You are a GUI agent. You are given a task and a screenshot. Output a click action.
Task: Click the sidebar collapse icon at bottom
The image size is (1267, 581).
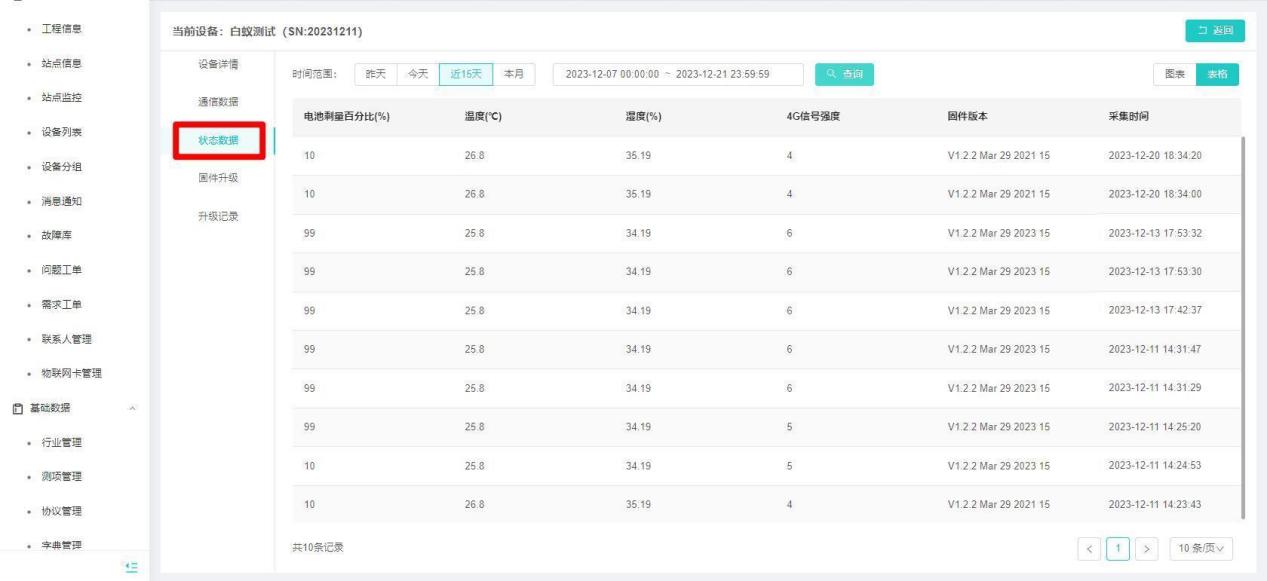(130, 566)
